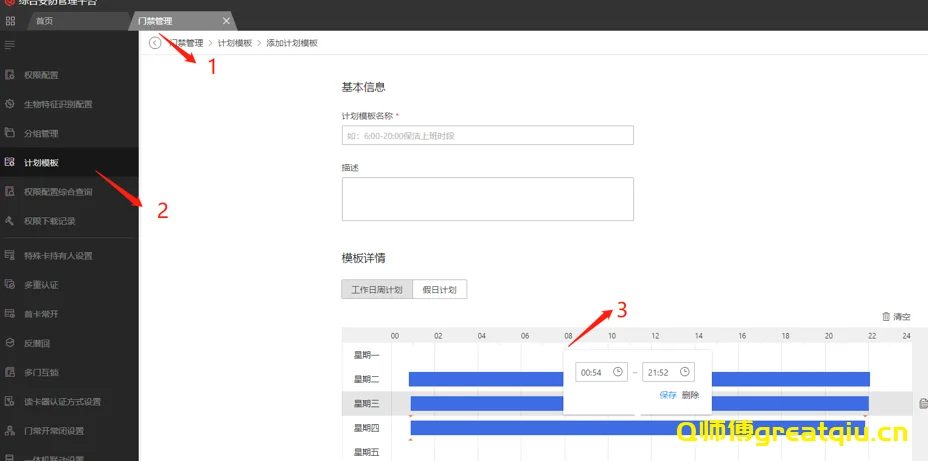Collapse sidebar with the hamburger menu icon

pos(10,45)
